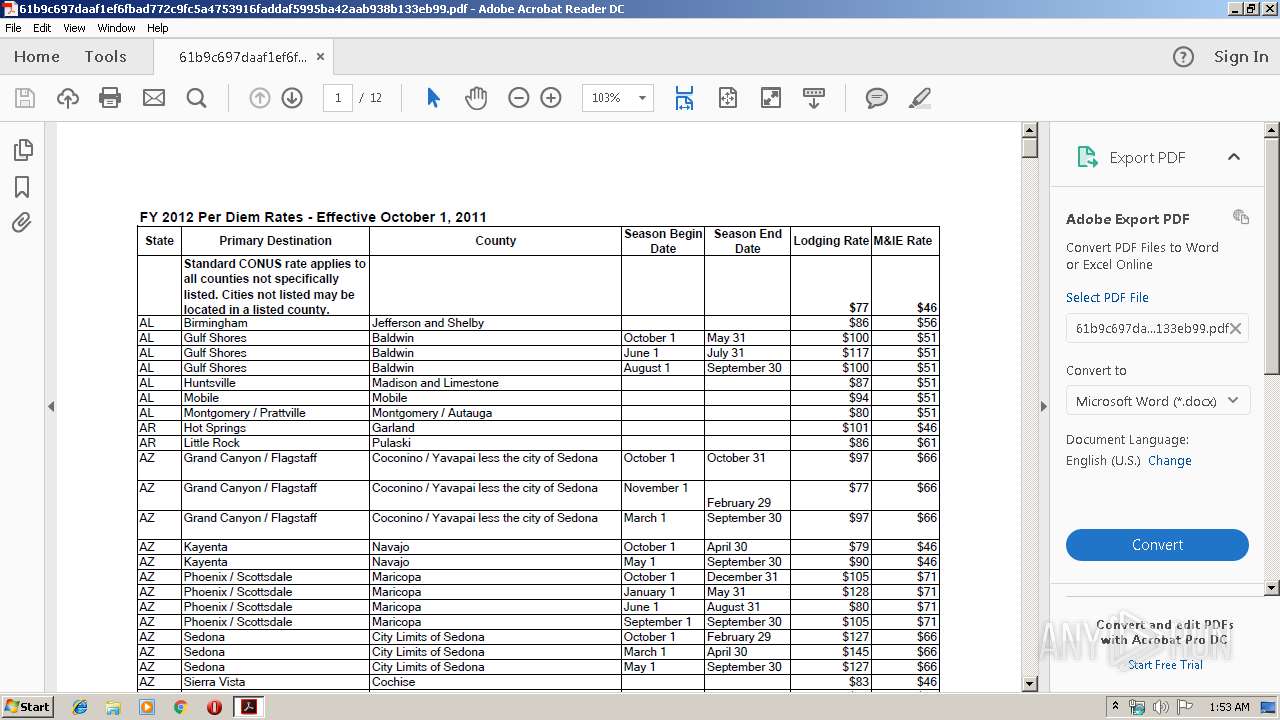Viewport: 1280px width, 720px height.
Task: Launch Internet Explorer from taskbar
Action: 80,707
